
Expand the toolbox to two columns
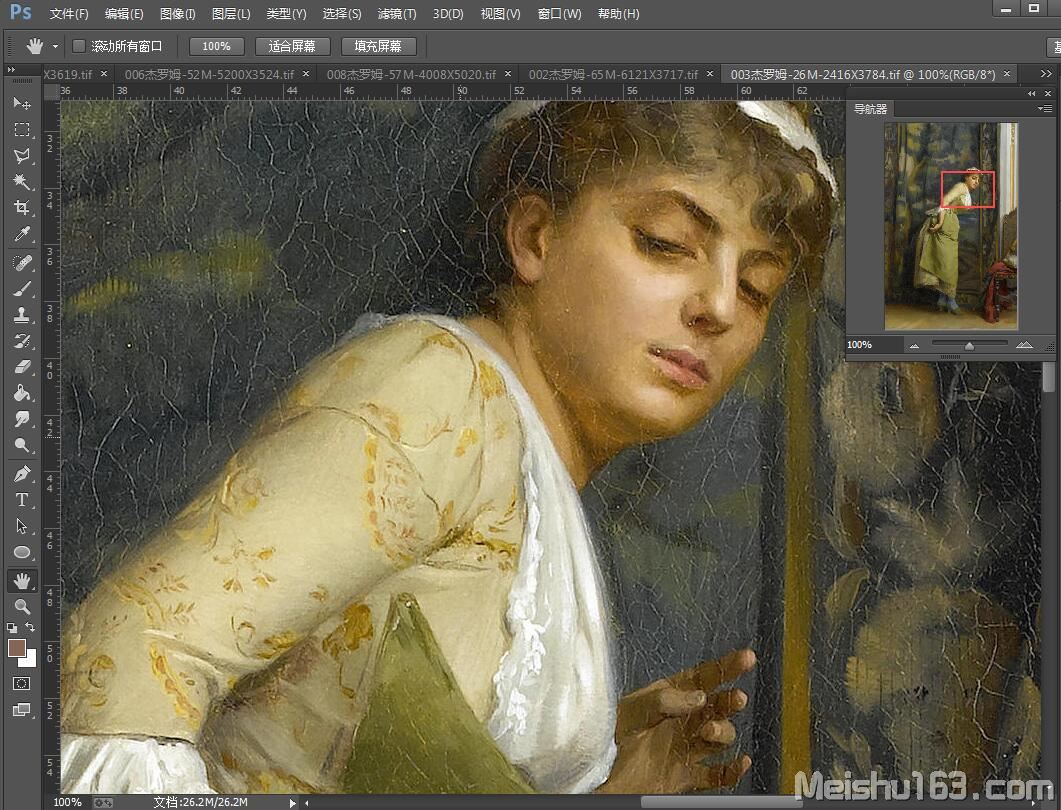pos(11,69)
